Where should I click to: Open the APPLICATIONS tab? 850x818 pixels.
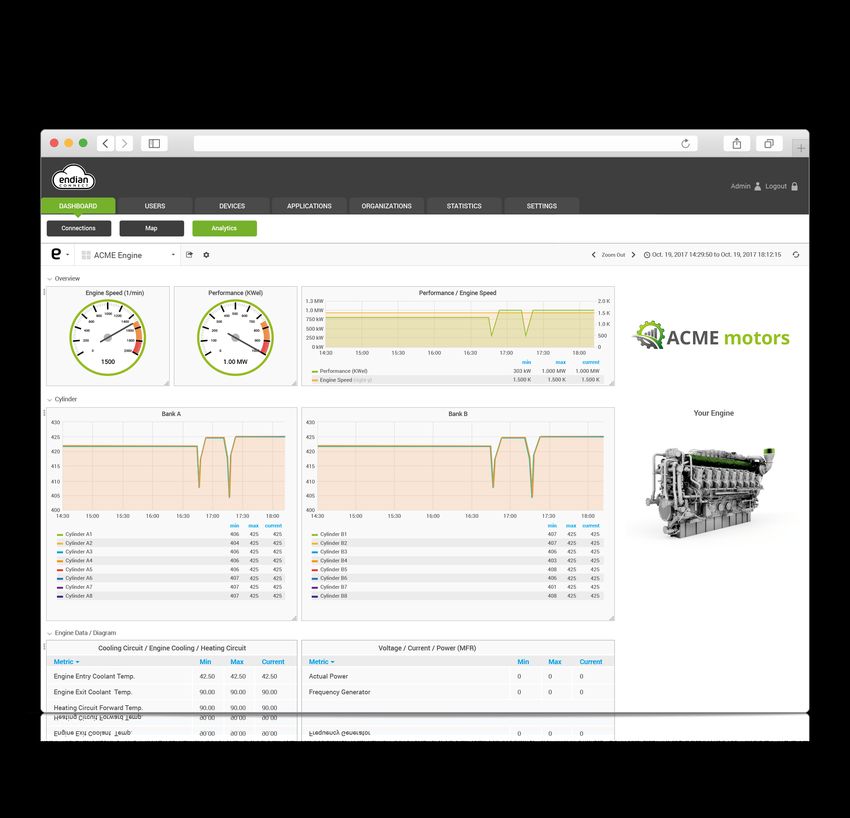tap(309, 206)
